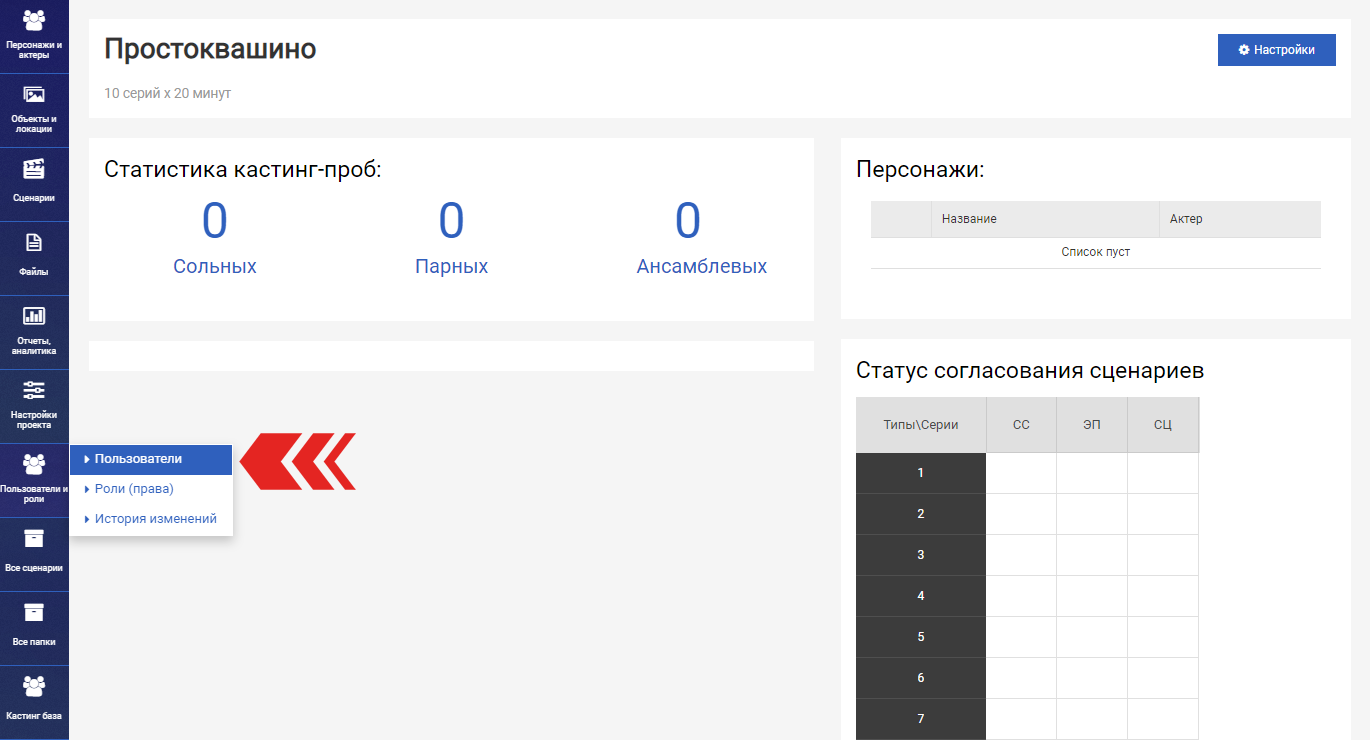Click the Название column header
Image resolution: width=1370 pixels, height=740 pixels.
(1045, 219)
